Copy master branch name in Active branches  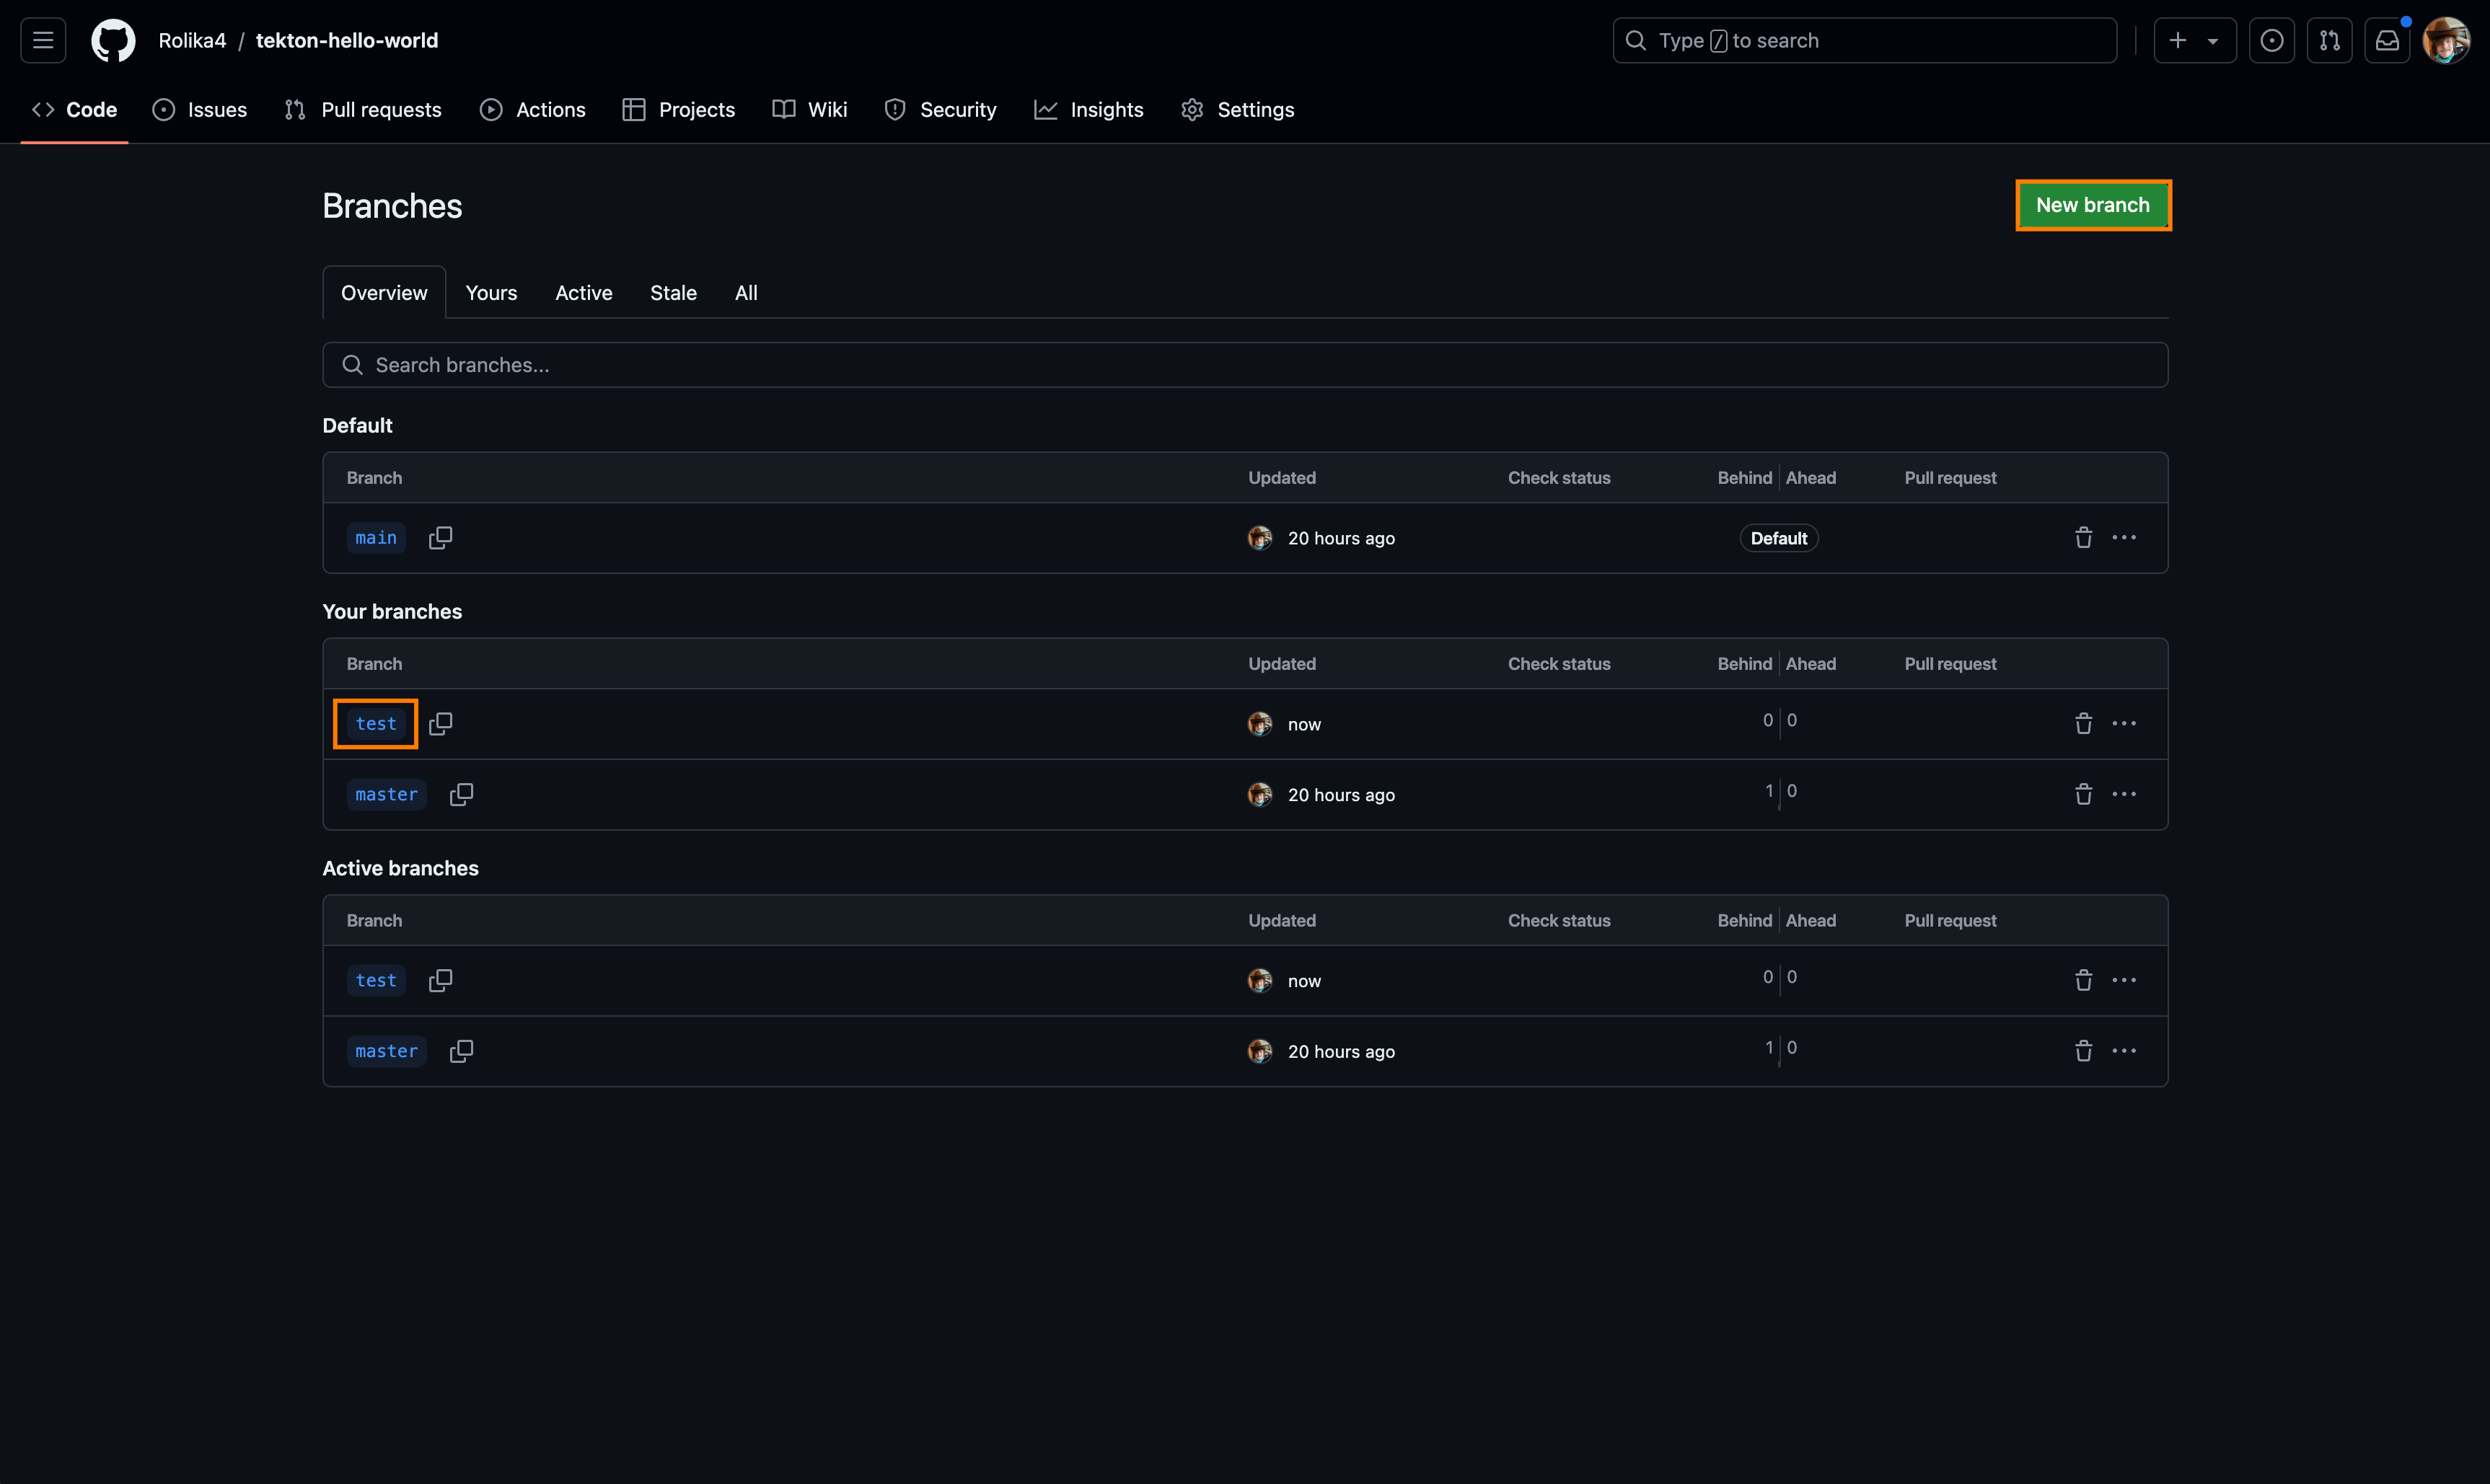coord(461,1051)
